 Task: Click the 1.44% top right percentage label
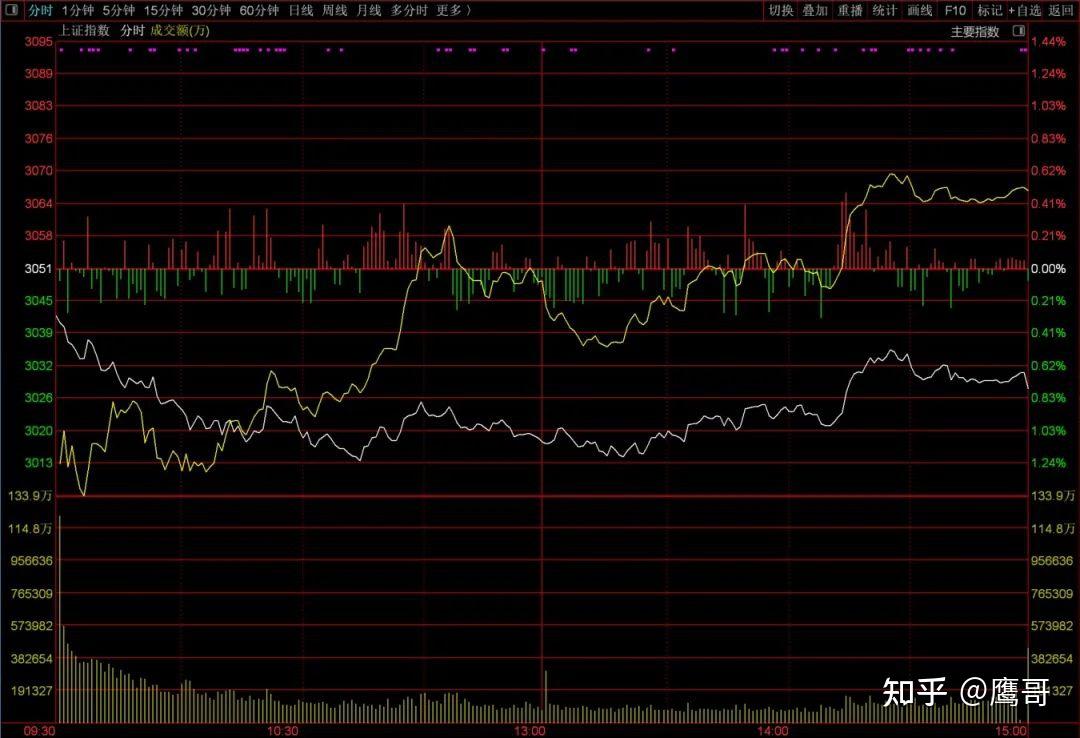coord(1048,41)
